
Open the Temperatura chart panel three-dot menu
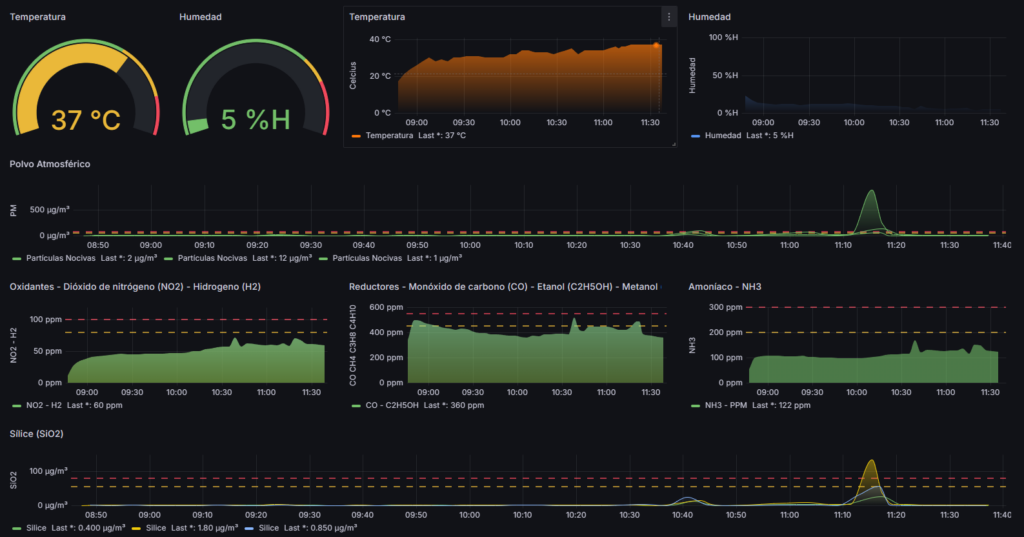point(668,17)
